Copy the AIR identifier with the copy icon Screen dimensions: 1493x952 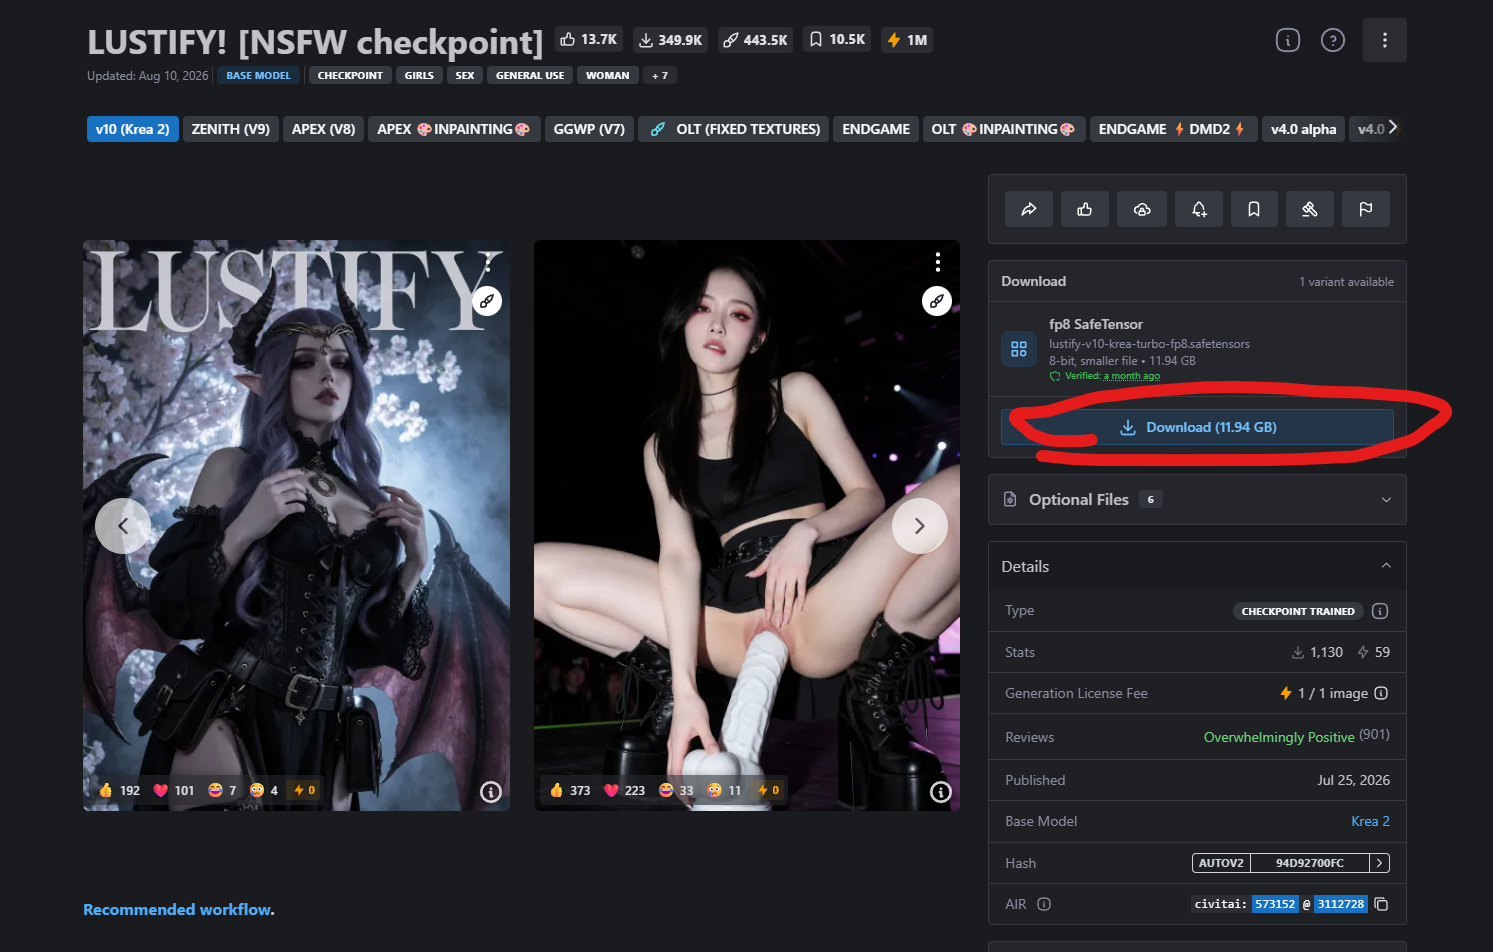[1381, 904]
